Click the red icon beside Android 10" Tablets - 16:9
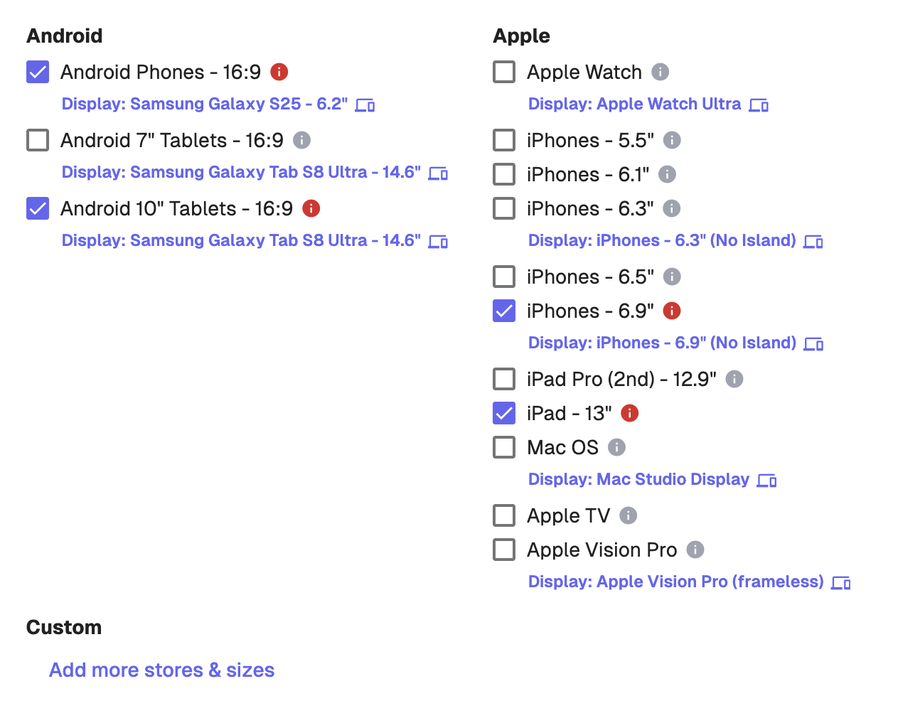Viewport: 920px width, 728px height. [312, 208]
